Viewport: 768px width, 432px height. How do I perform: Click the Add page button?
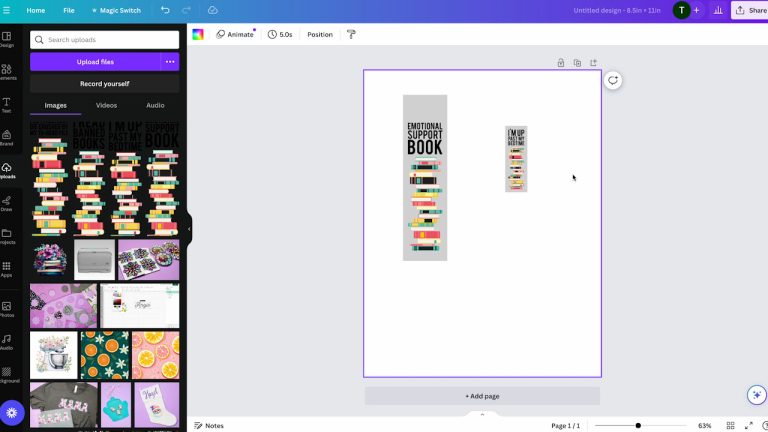tap(482, 396)
